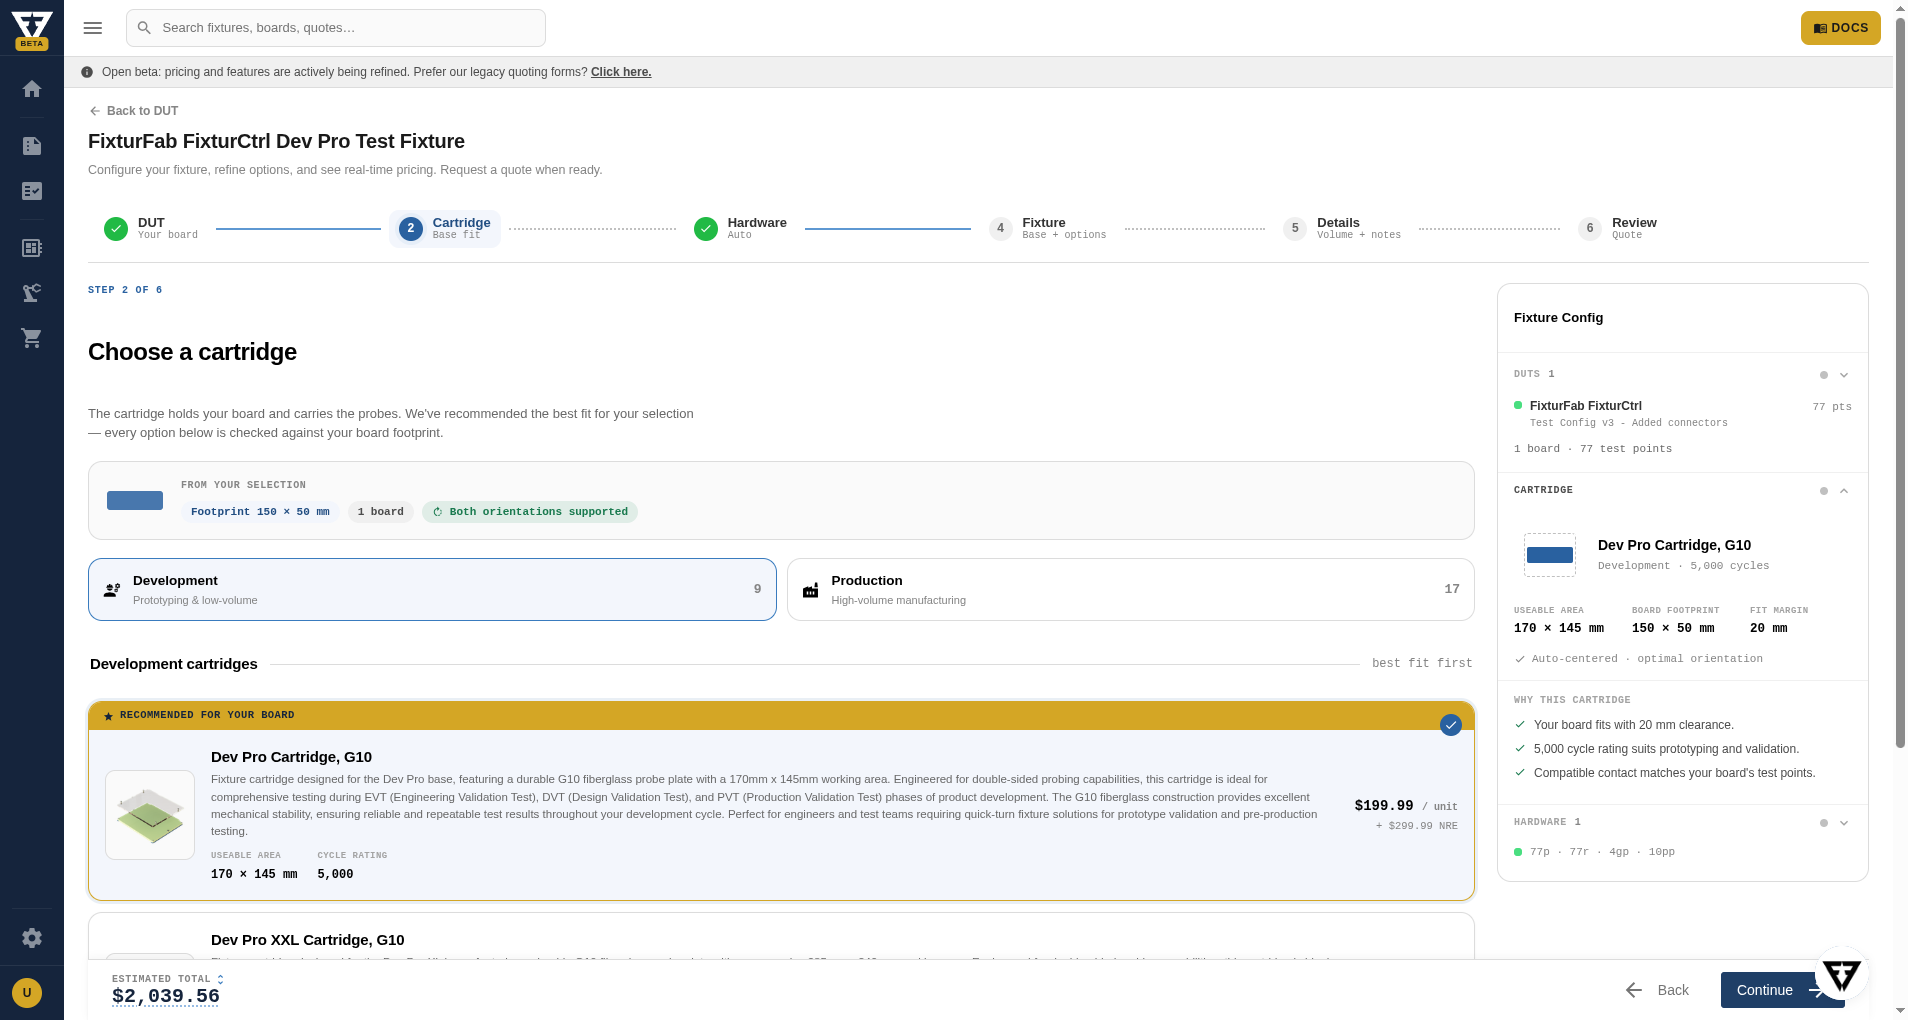Go to the Review step tab
The image size is (1908, 1020).
pyautogui.click(x=1618, y=229)
